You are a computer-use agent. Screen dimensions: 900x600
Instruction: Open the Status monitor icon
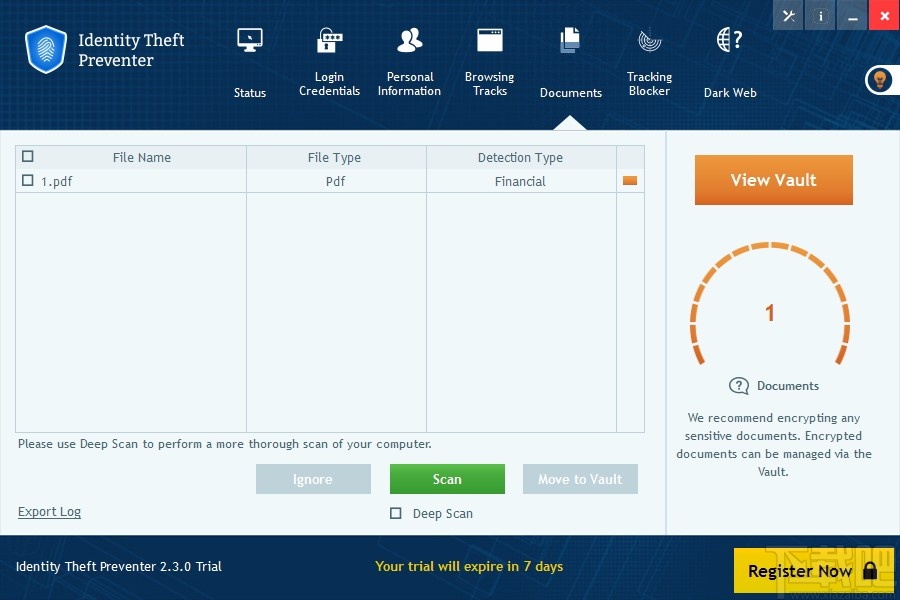250,40
